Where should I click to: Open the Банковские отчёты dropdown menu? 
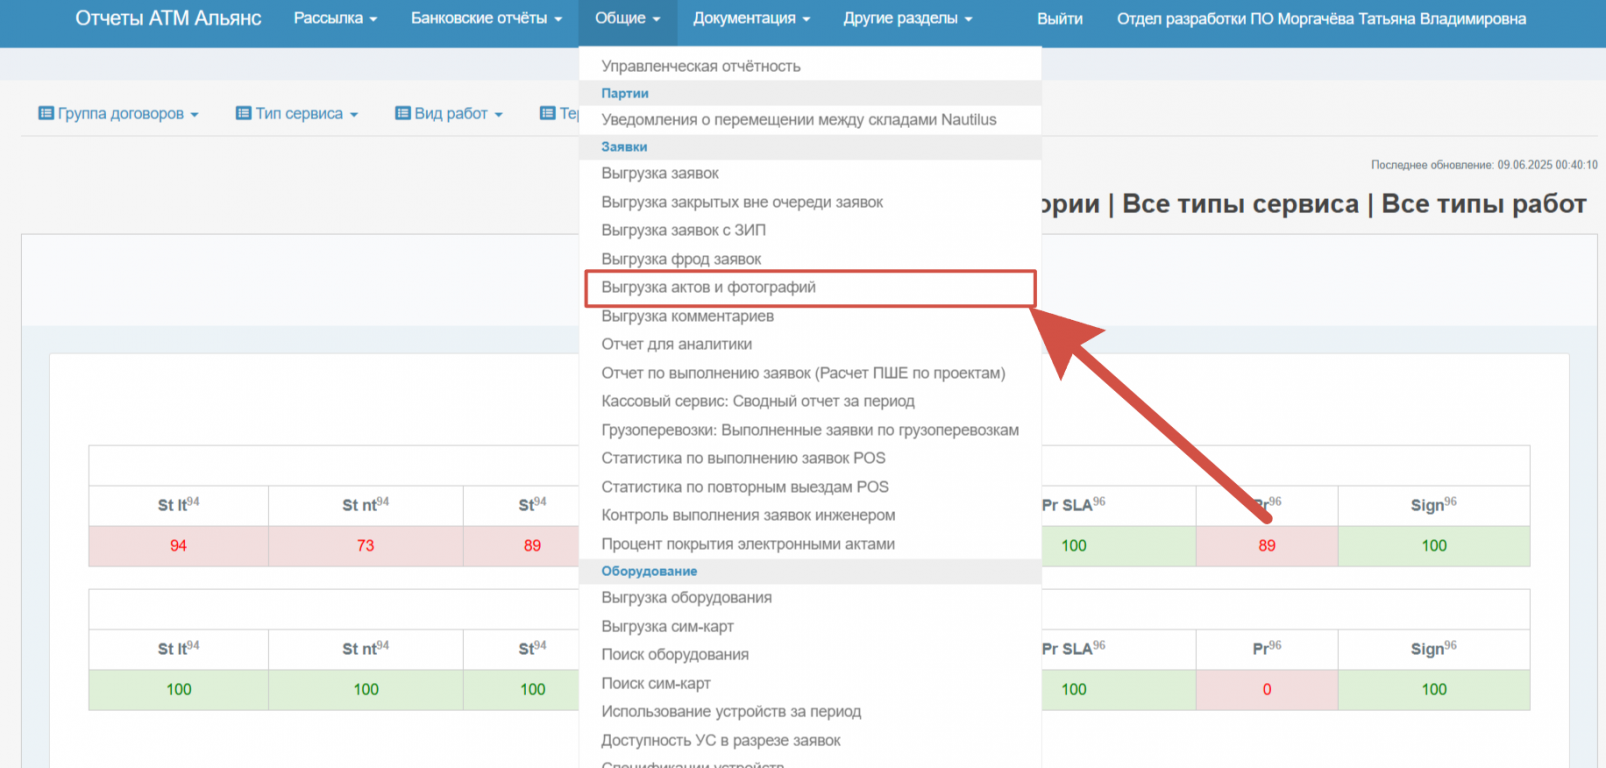click(486, 18)
